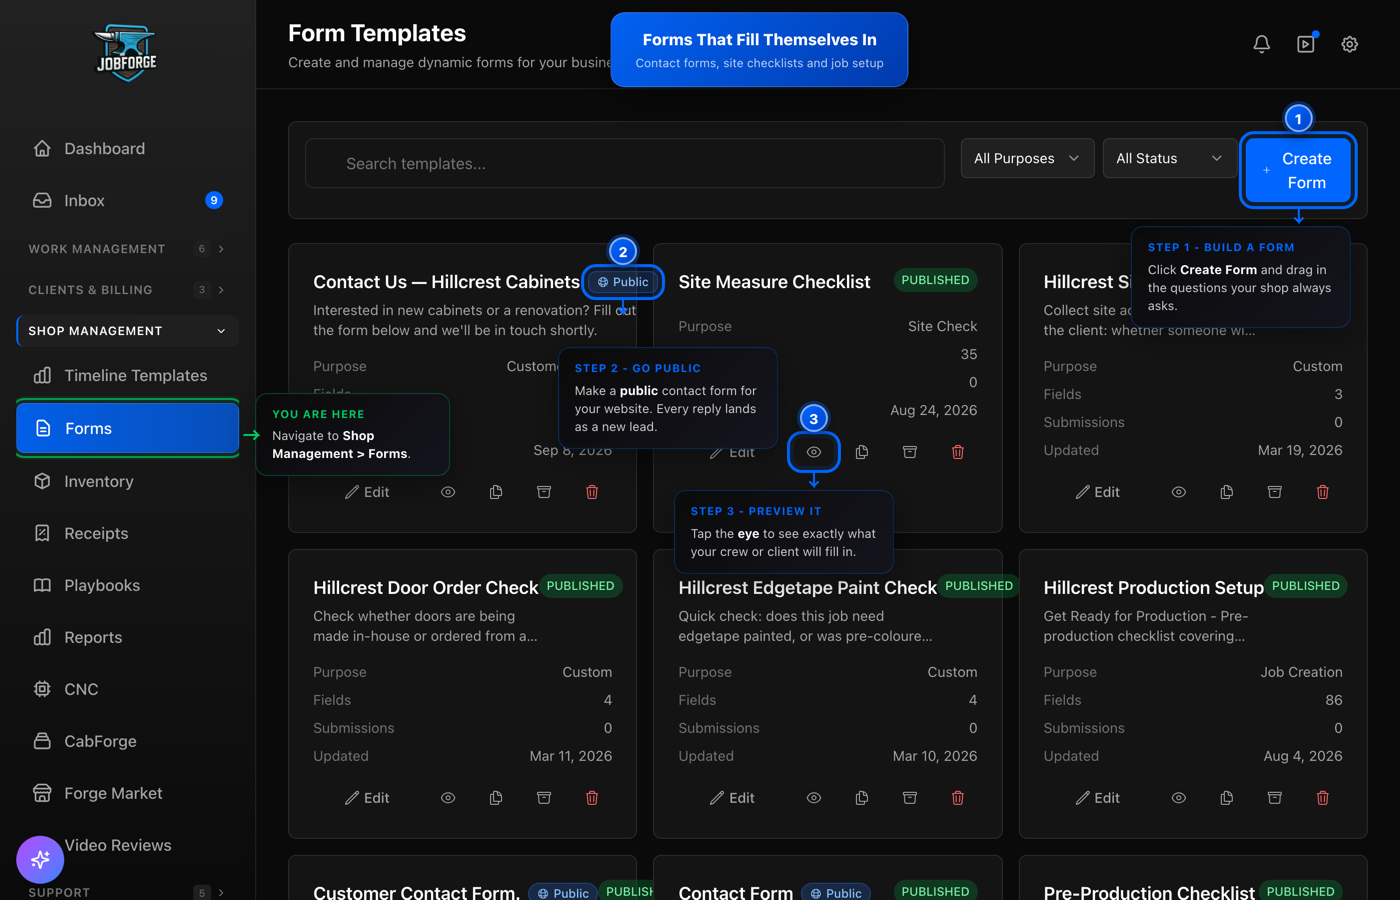
Task: Edit the Hillcrest Production Setup form
Action: coord(1097,798)
